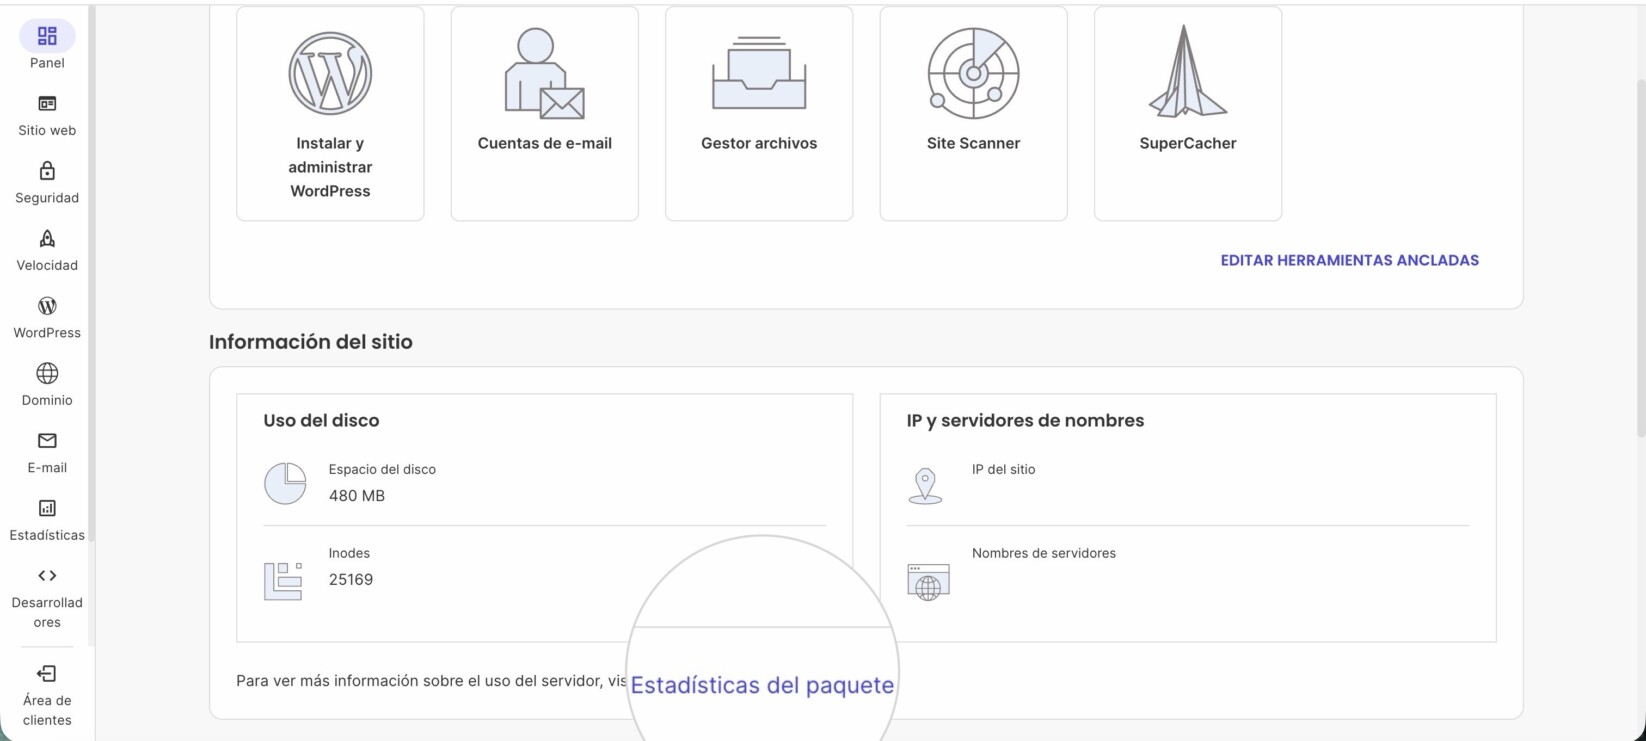The width and height of the screenshot is (1646, 741).
Task: Follow the Estadísticas del paquete link
Action: 762,685
